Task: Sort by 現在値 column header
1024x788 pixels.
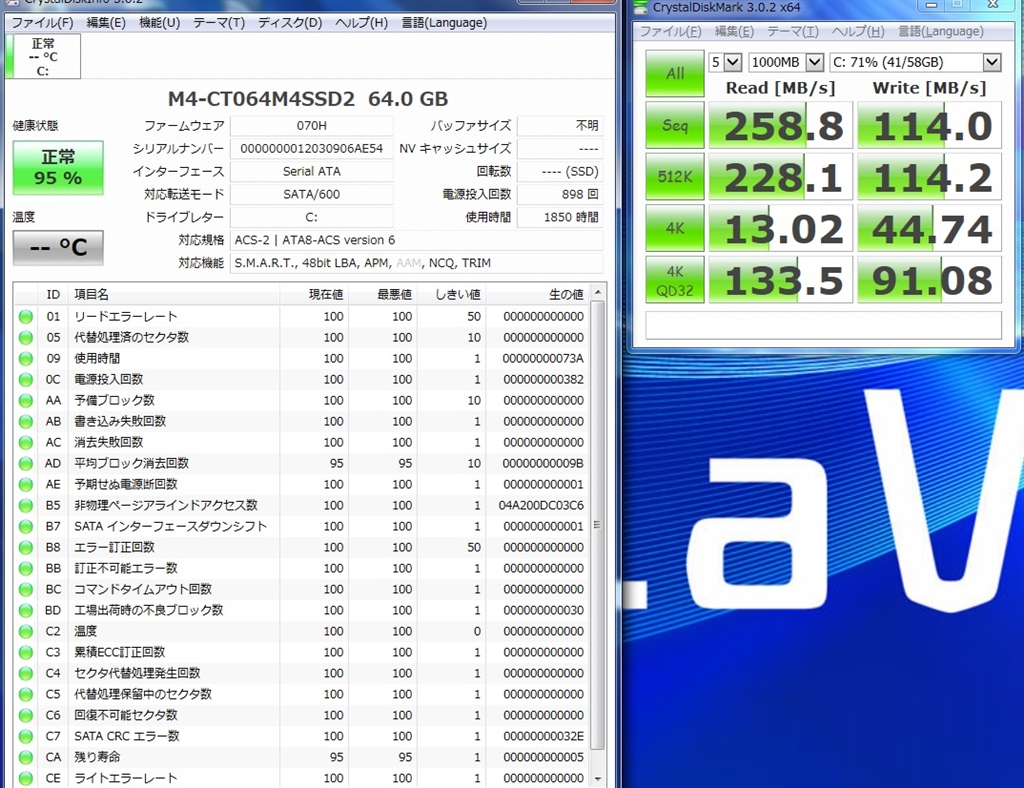Action: coord(314,294)
